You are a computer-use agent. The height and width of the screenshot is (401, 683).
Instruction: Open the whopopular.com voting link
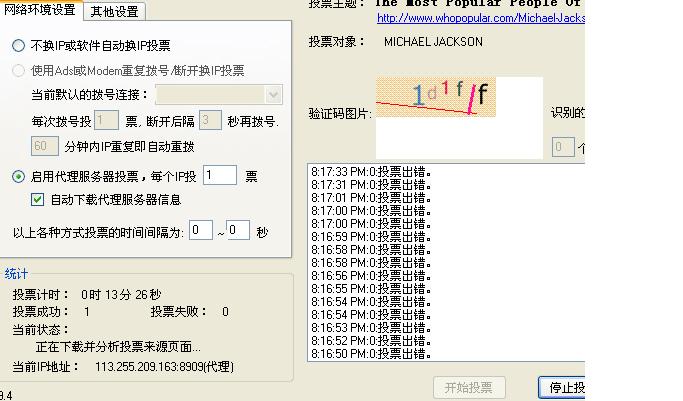point(480,18)
